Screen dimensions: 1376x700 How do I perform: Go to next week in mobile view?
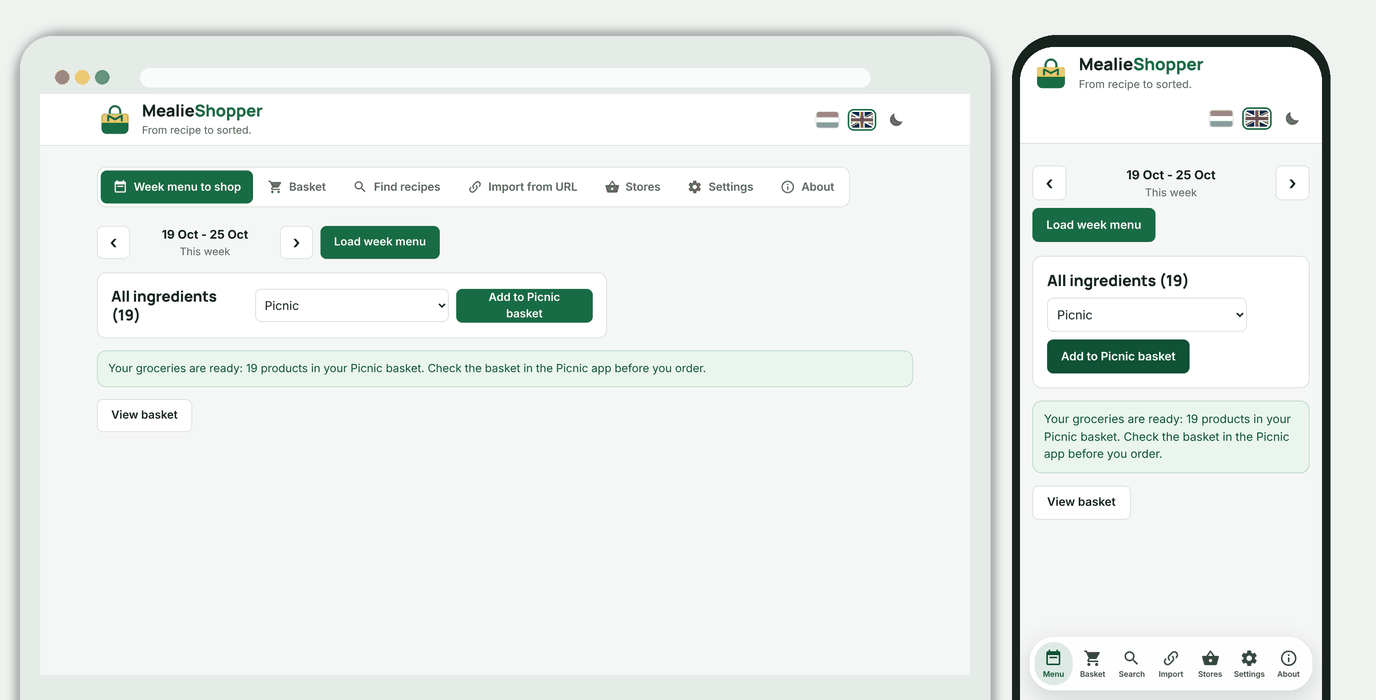coord(1292,183)
